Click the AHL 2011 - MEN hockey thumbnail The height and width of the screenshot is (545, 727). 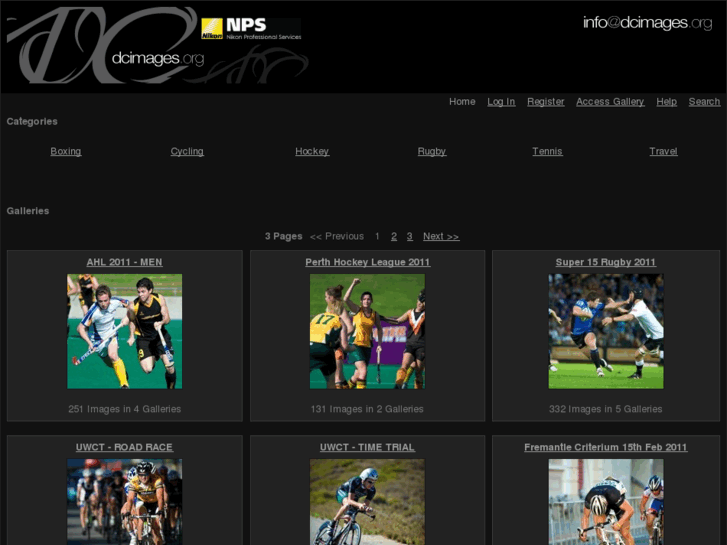point(124,331)
